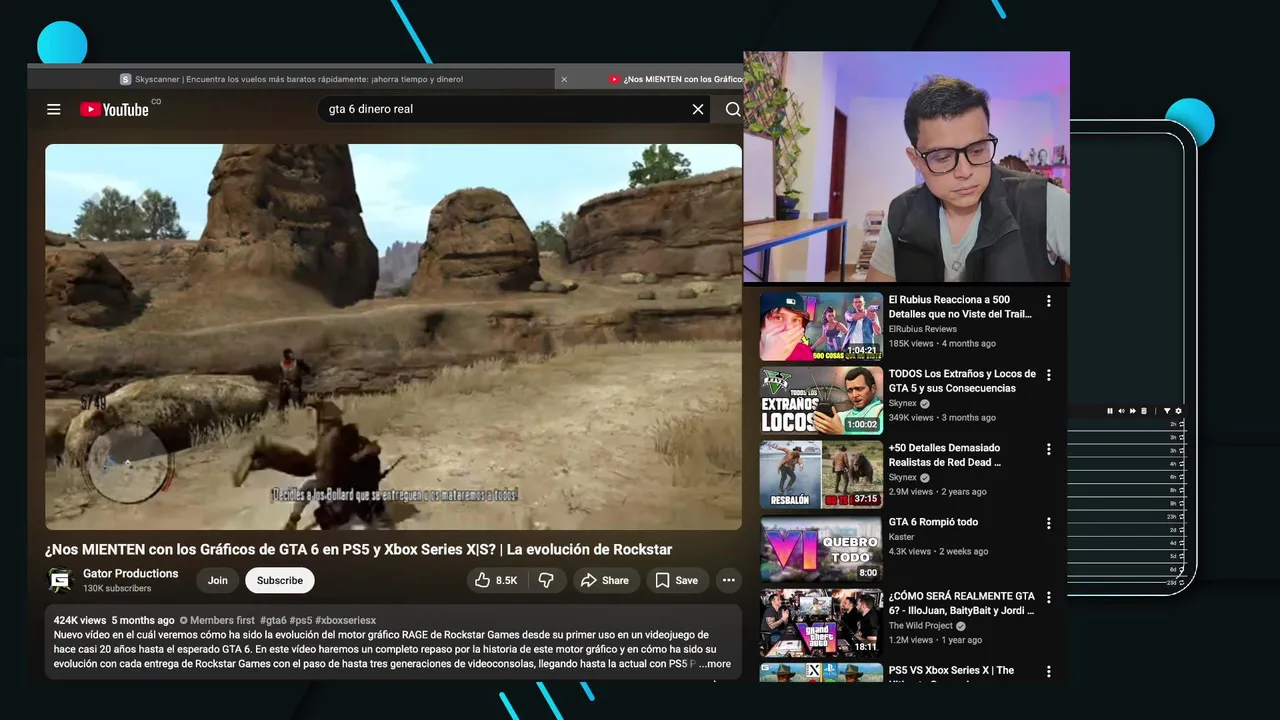Screen dimensions: 1280x720
Task: Open the 'GTA 6 Rompió todo' thumbnail
Action: 821,548
